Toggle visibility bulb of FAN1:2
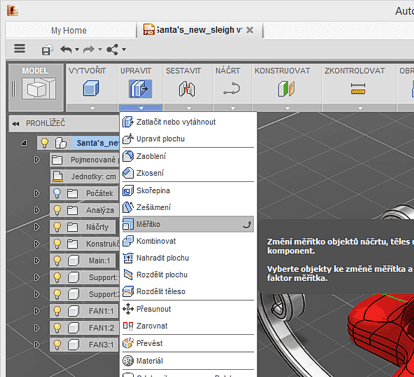The height and width of the screenshot is (377, 414). (57, 328)
